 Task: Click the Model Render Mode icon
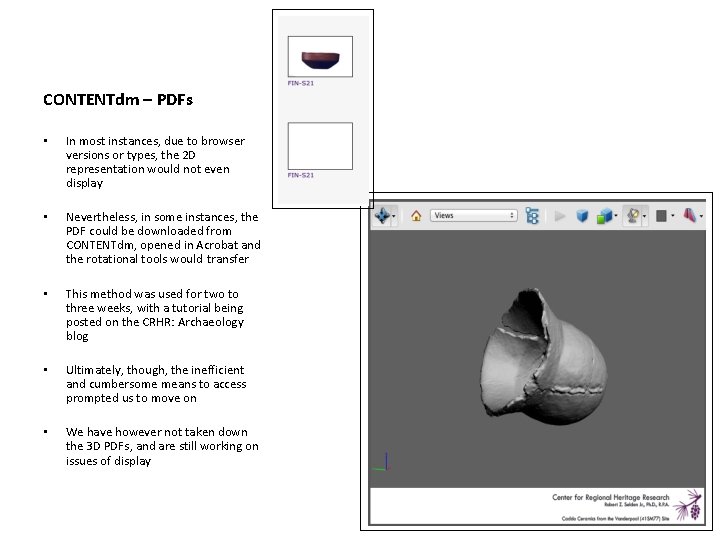[604, 215]
